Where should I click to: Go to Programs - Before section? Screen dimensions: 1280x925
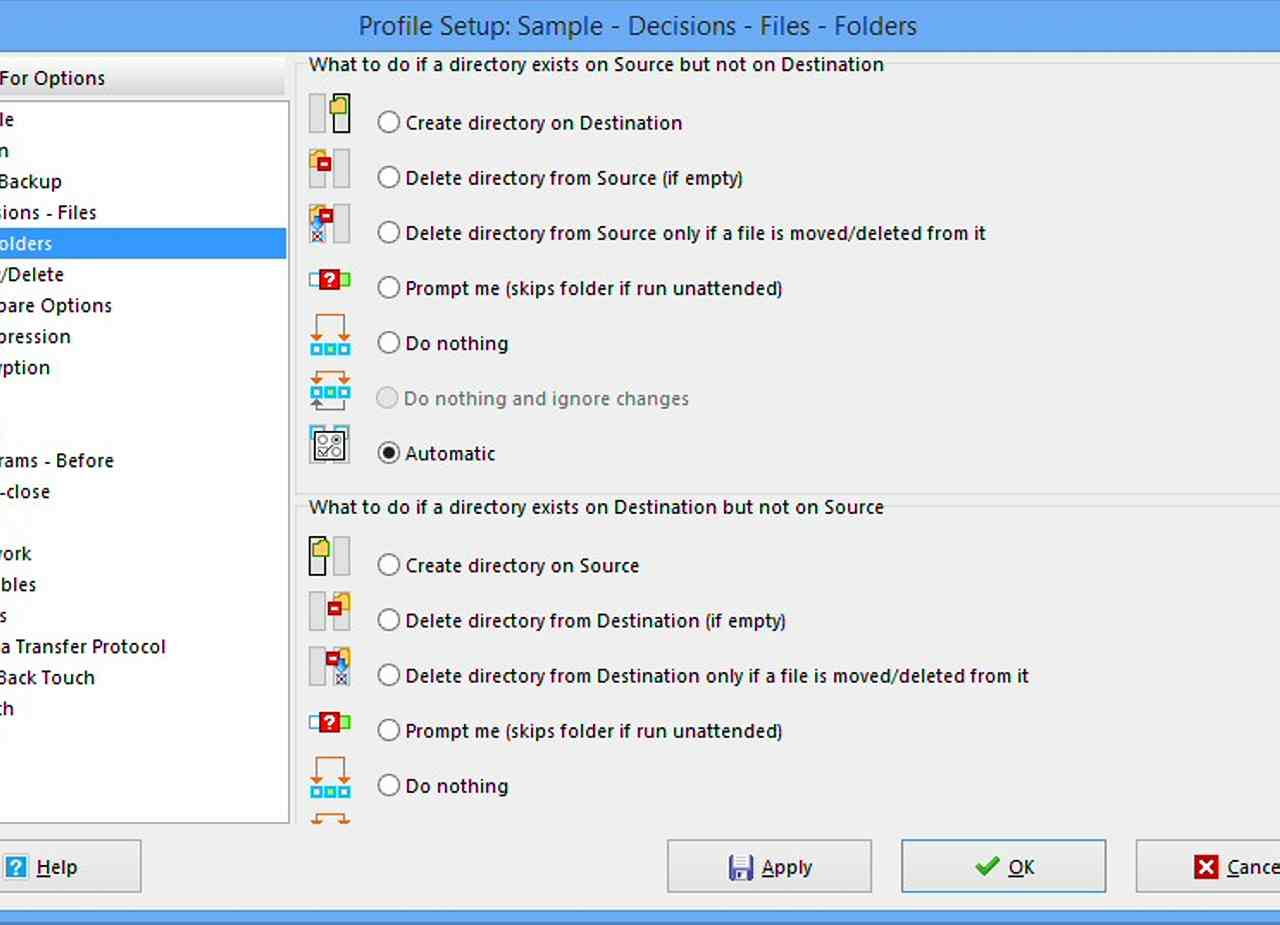[57, 461]
